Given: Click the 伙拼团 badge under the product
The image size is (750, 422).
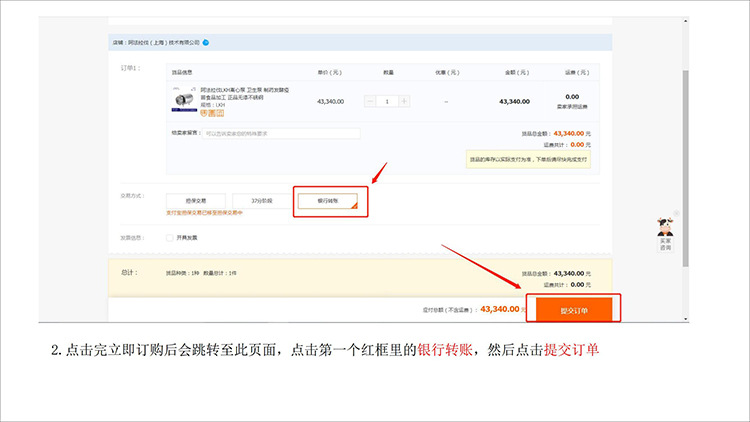Looking at the screenshot, I should pos(212,113).
